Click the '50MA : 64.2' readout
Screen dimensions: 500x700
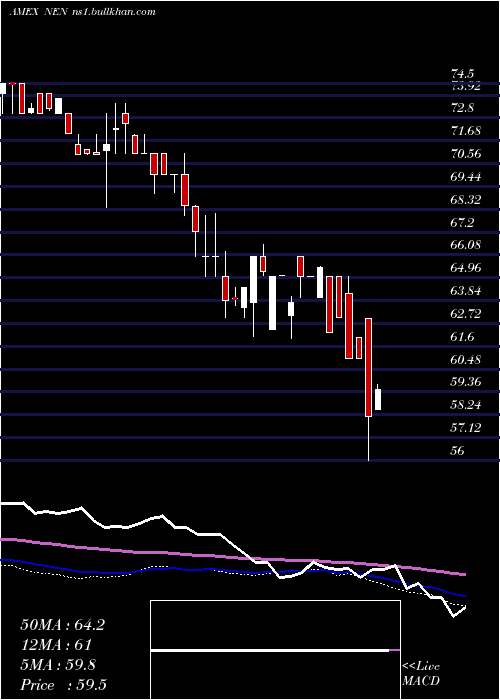(x=62, y=625)
